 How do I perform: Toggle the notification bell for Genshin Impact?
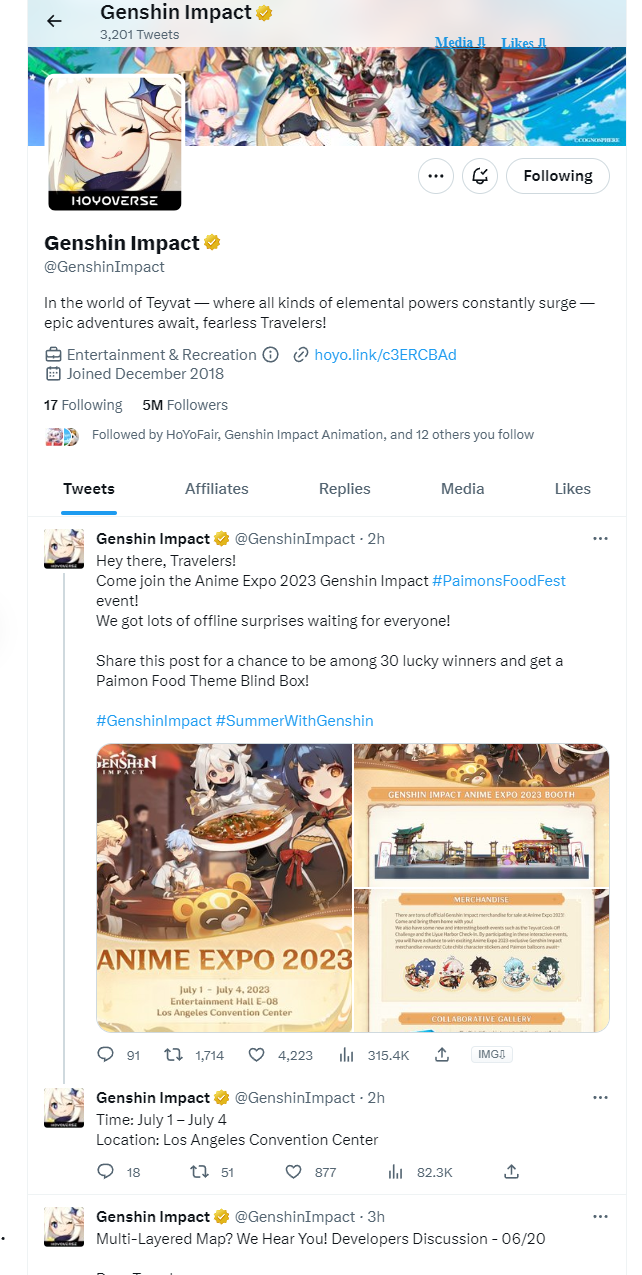click(480, 176)
